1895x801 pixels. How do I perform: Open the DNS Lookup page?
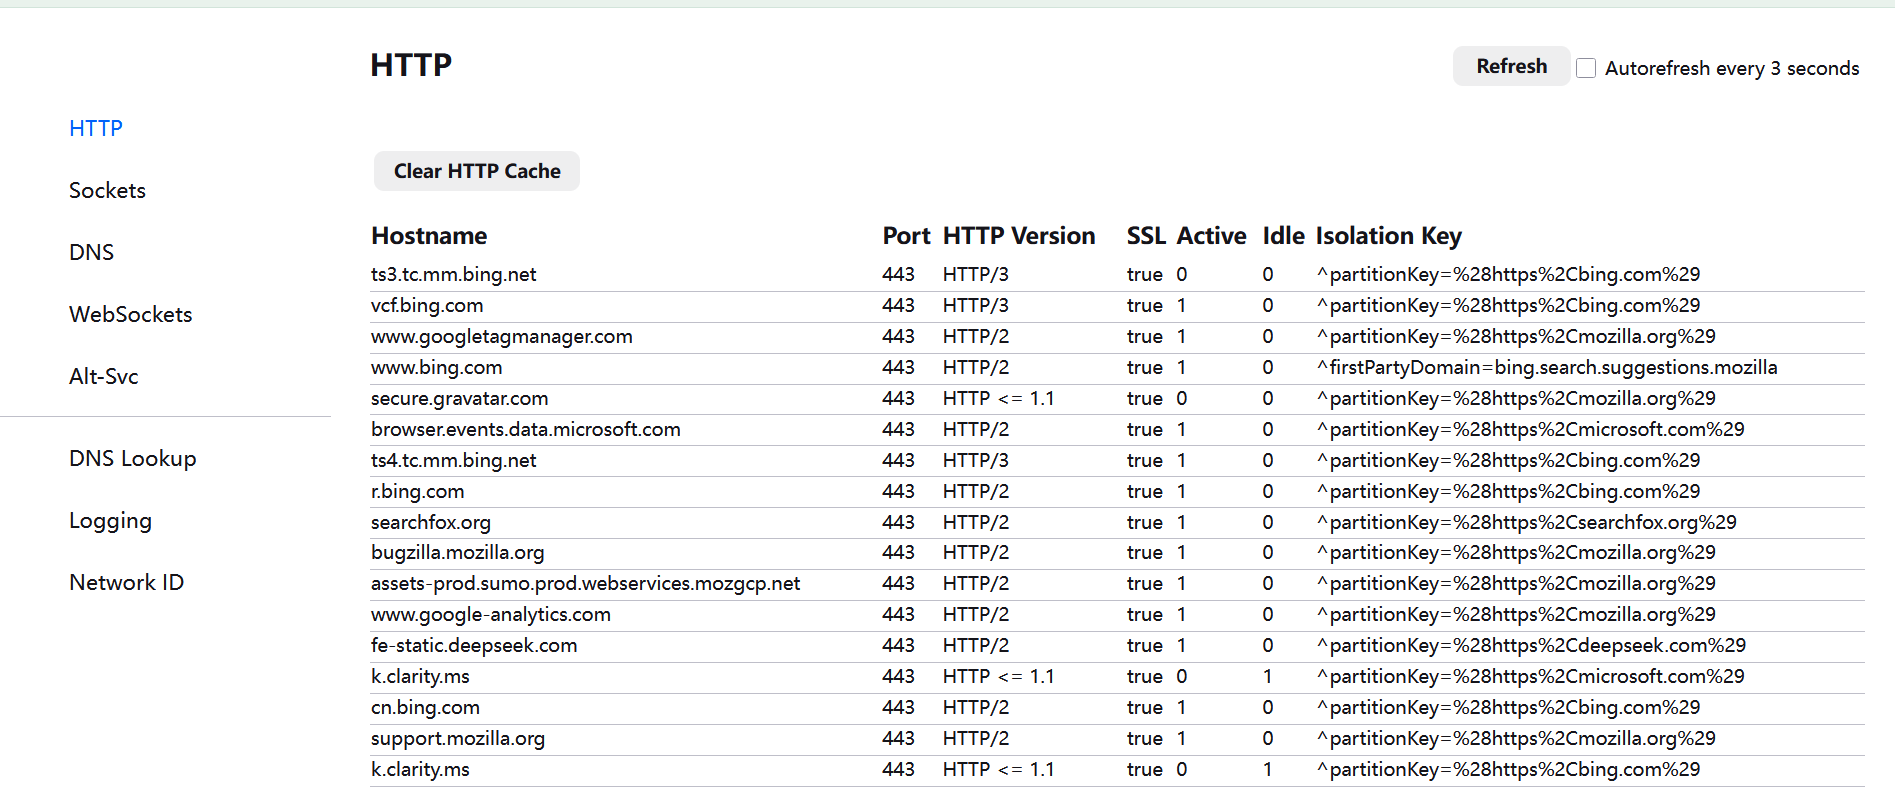click(132, 458)
